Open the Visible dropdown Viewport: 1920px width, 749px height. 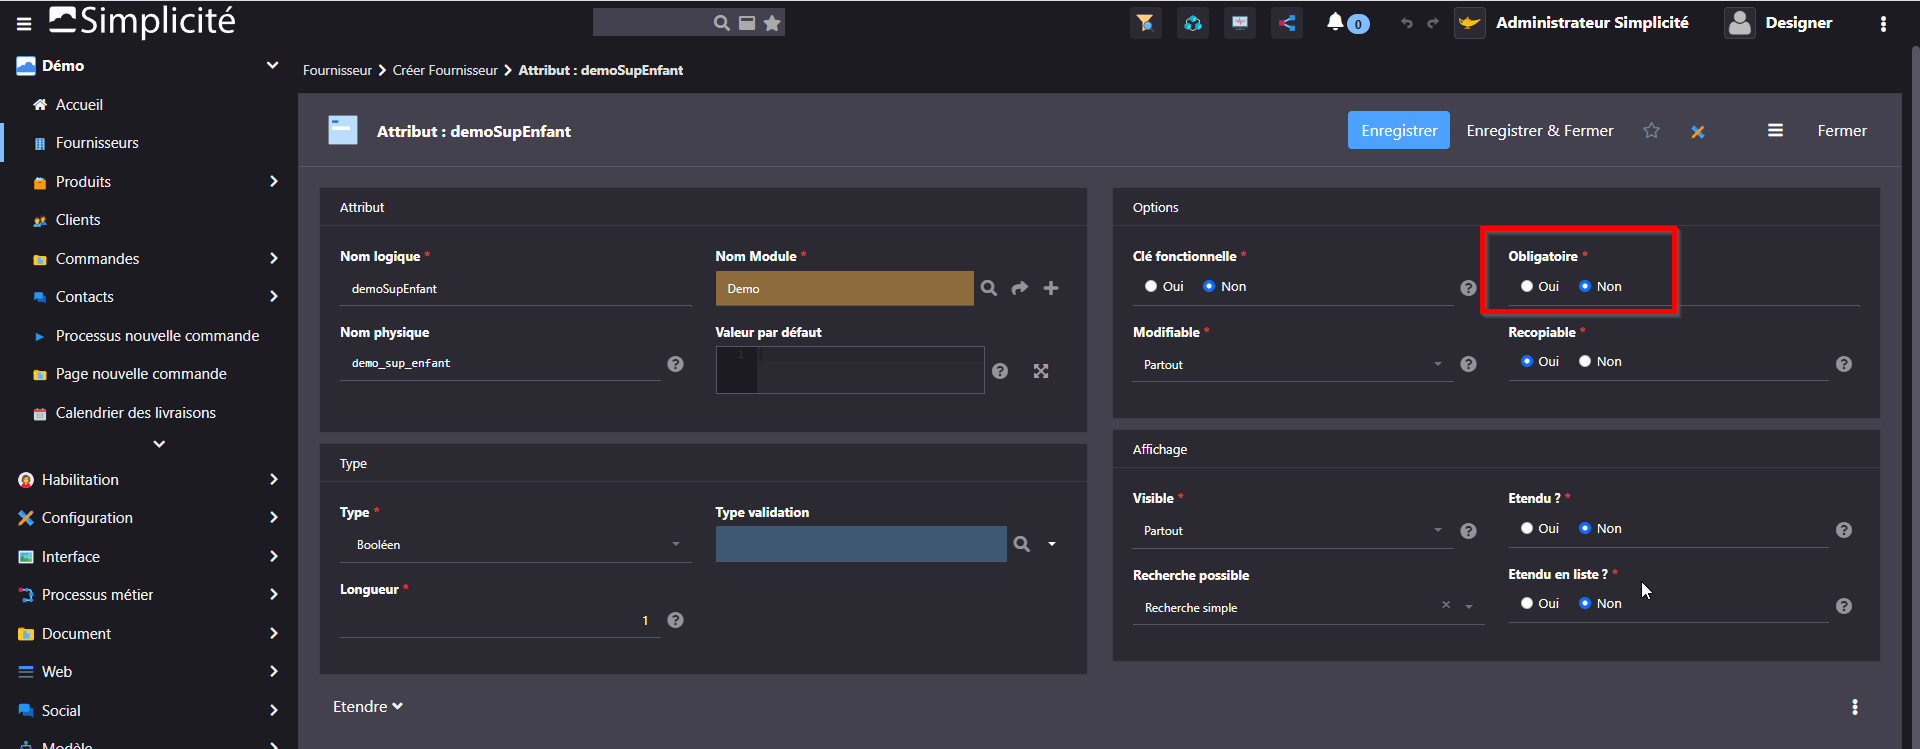(x=1293, y=531)
